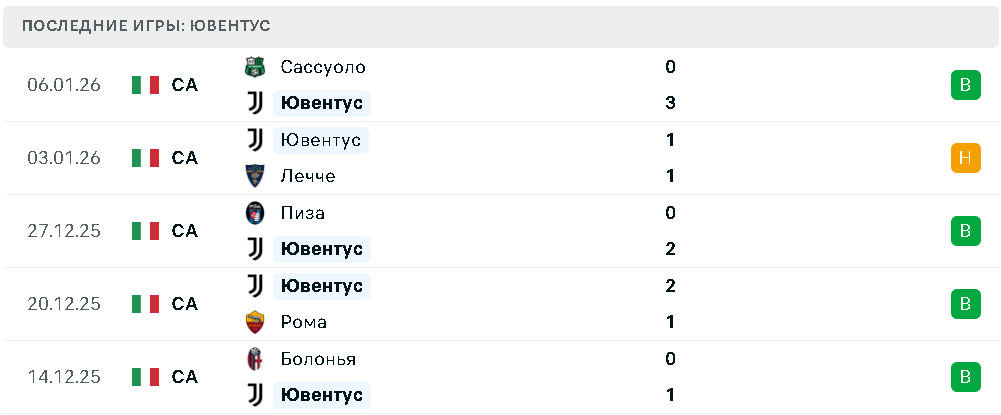The height and width of the screenshot is (415, 1001).
Task: Click Juventus crest in the 06.01.26 match
Action: [x=255, y=103]
